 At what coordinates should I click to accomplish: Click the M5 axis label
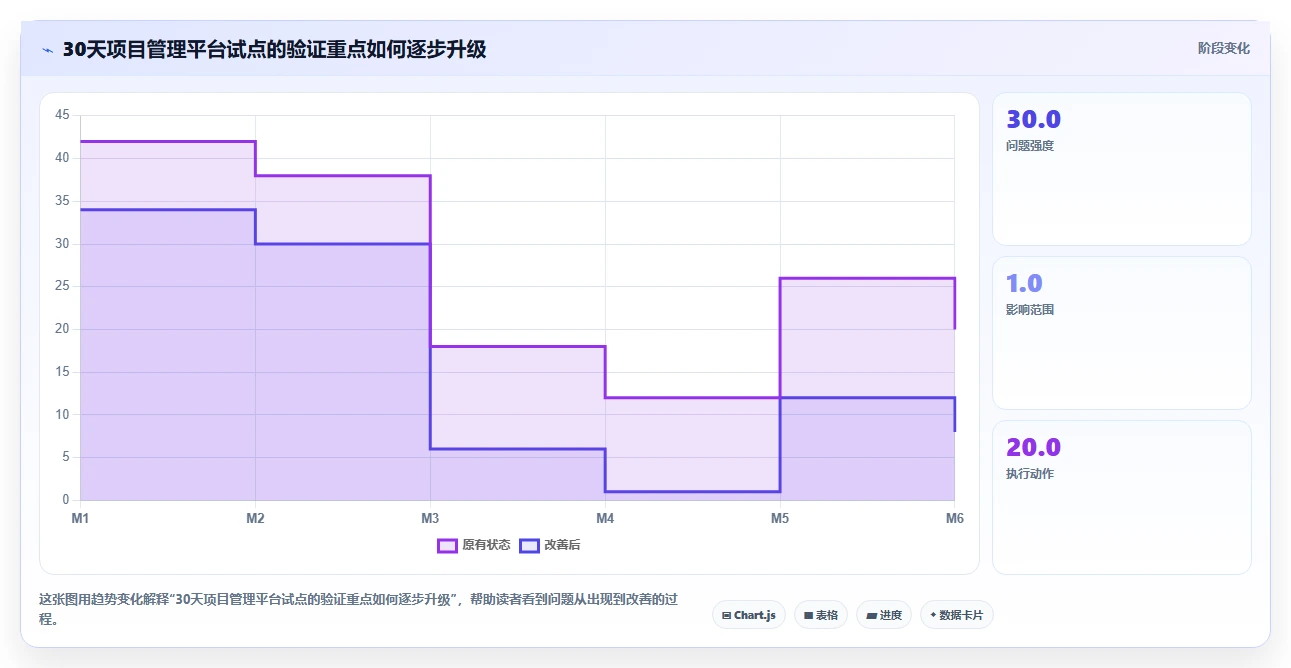(x=780, y=518)
